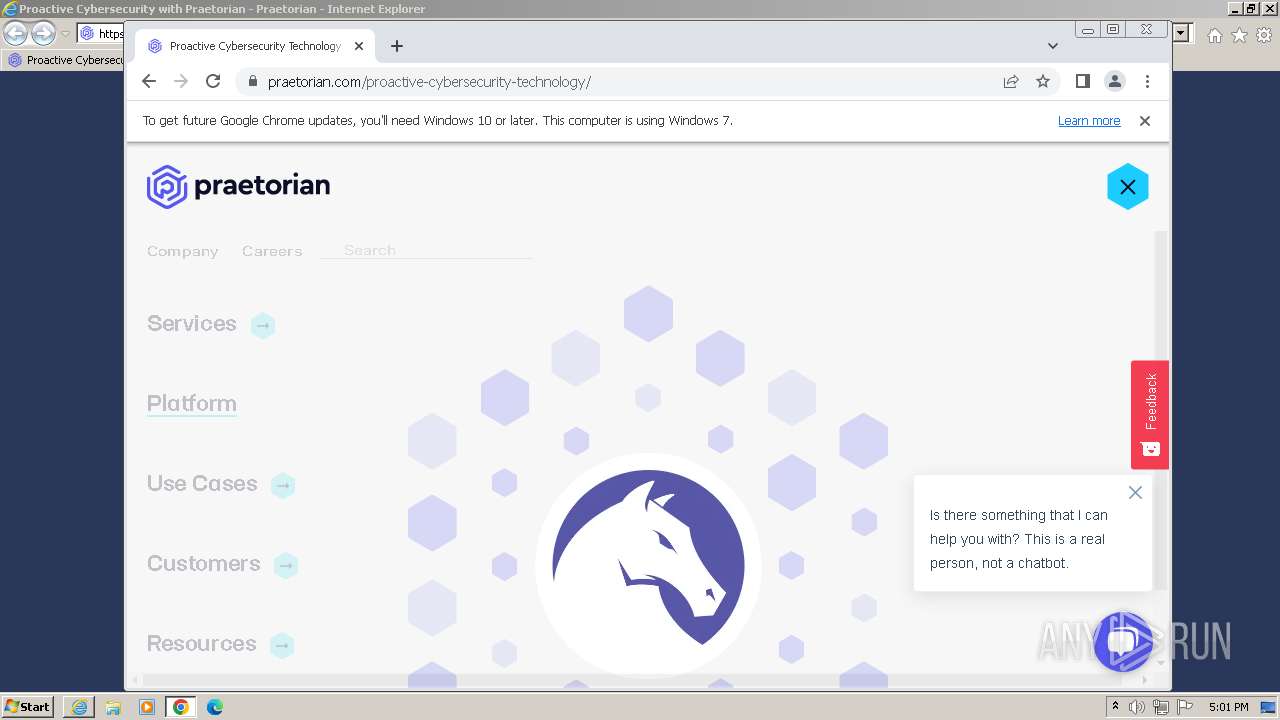Open the Use Cases menu item
The height and width of the screenshot is (720, 1280).
click(x=202, y=483)
